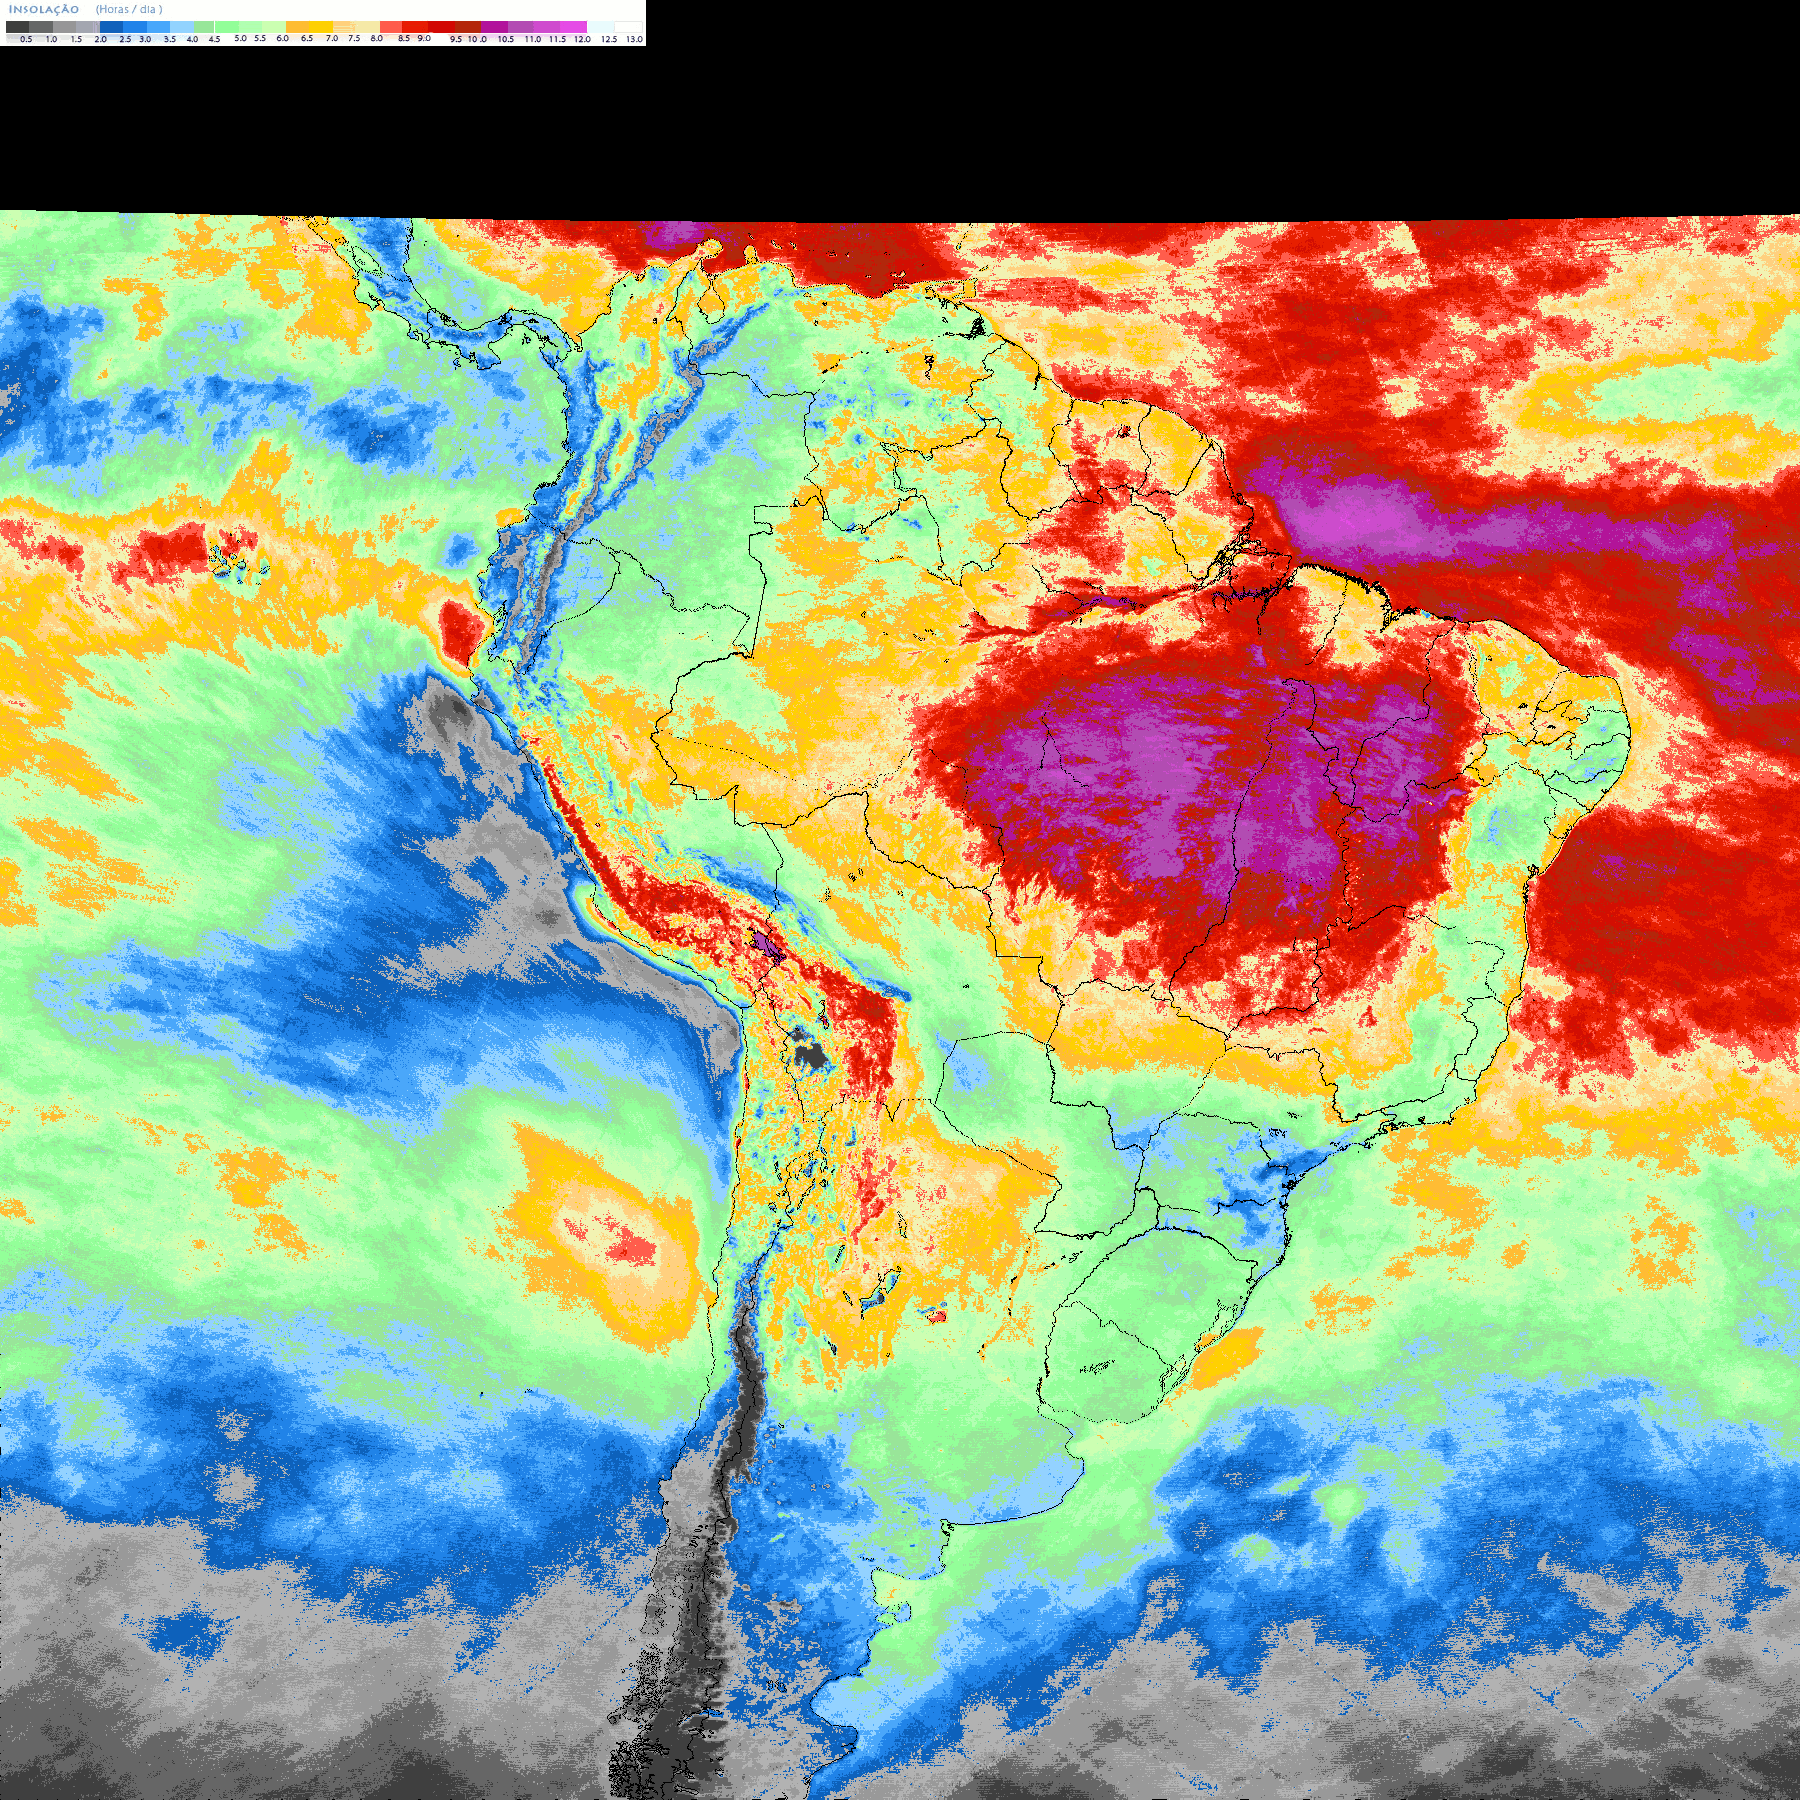Image resolution: width=1800 pixels, height=1800 pixels.
Task: Select the 13.0 legend value
Action: (634, 39)
